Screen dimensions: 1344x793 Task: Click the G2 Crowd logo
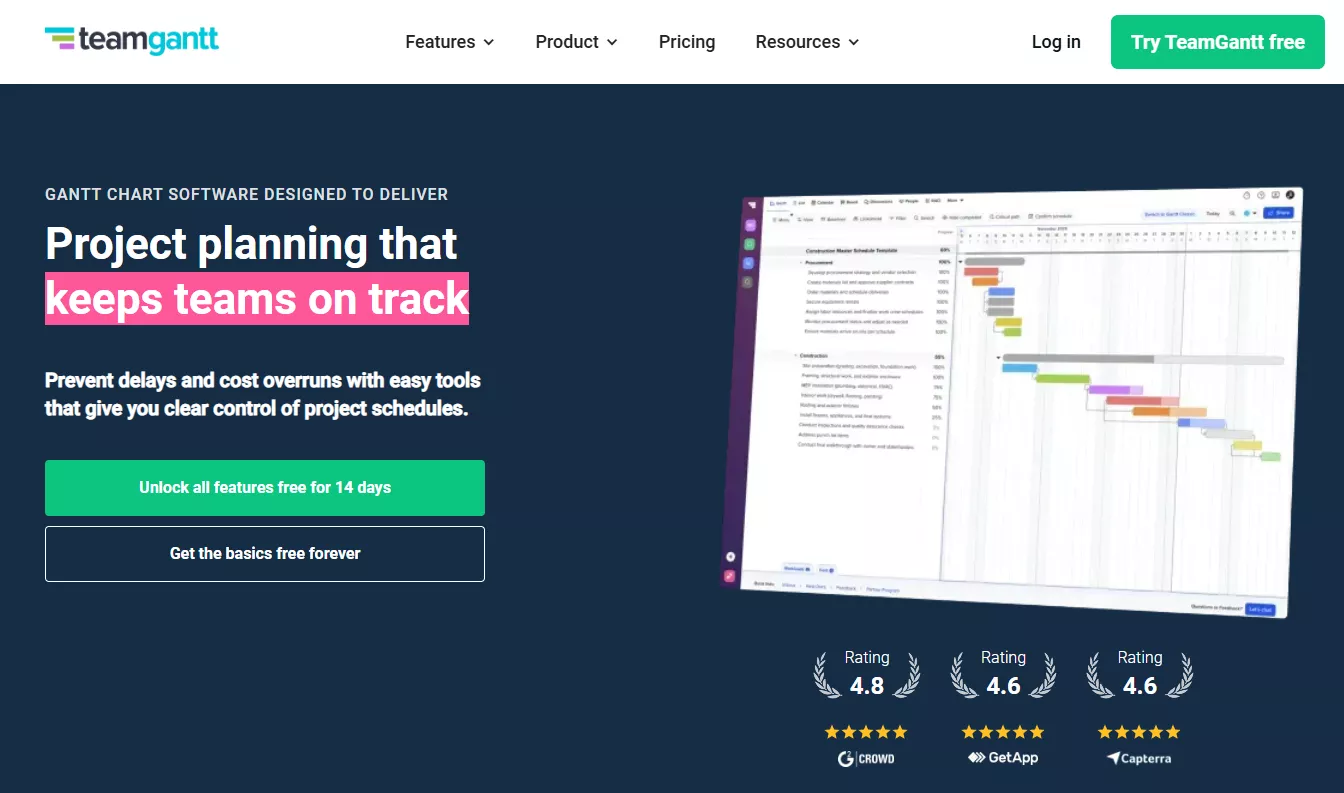(x=866, y=758)
